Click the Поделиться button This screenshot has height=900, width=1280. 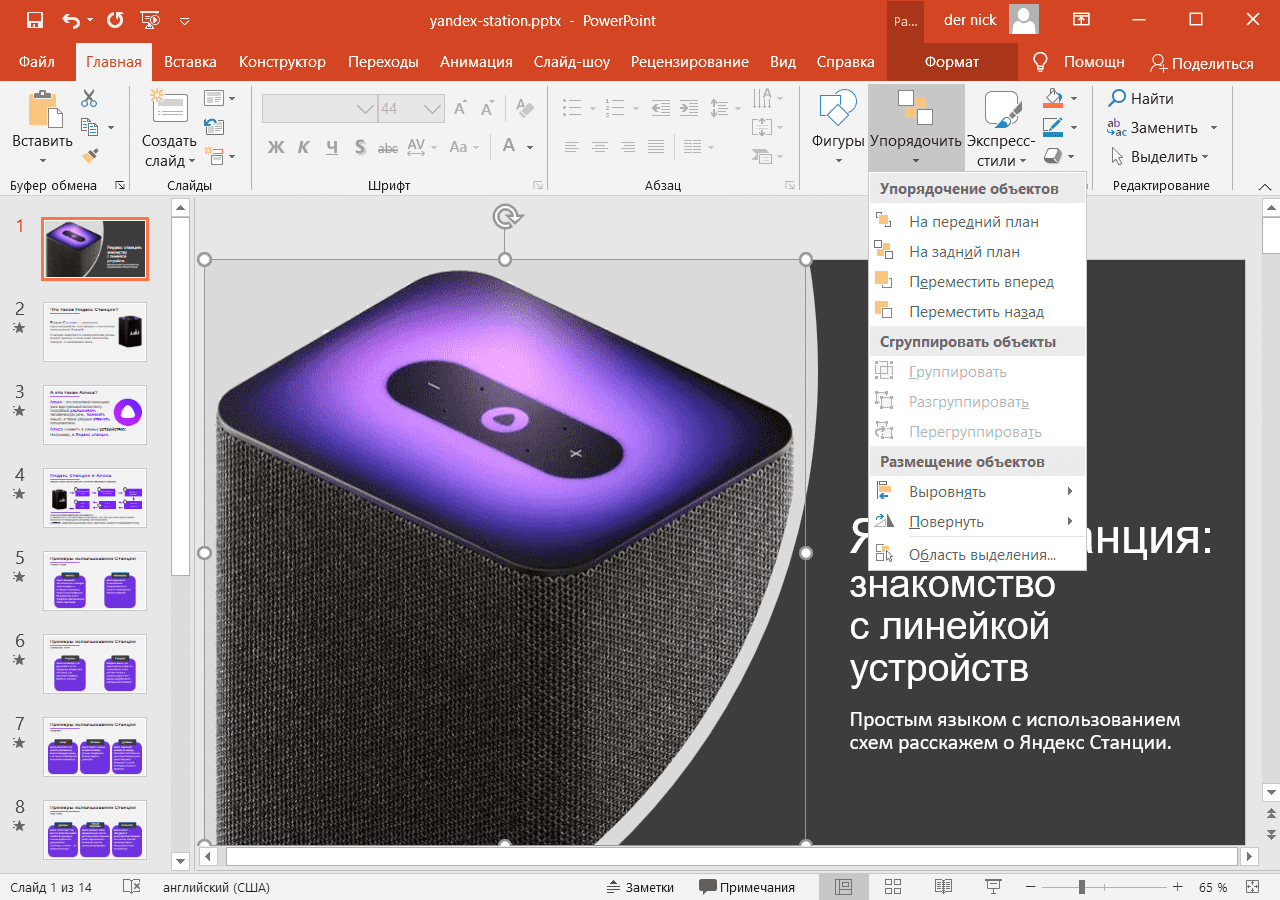pos(1201,63)
